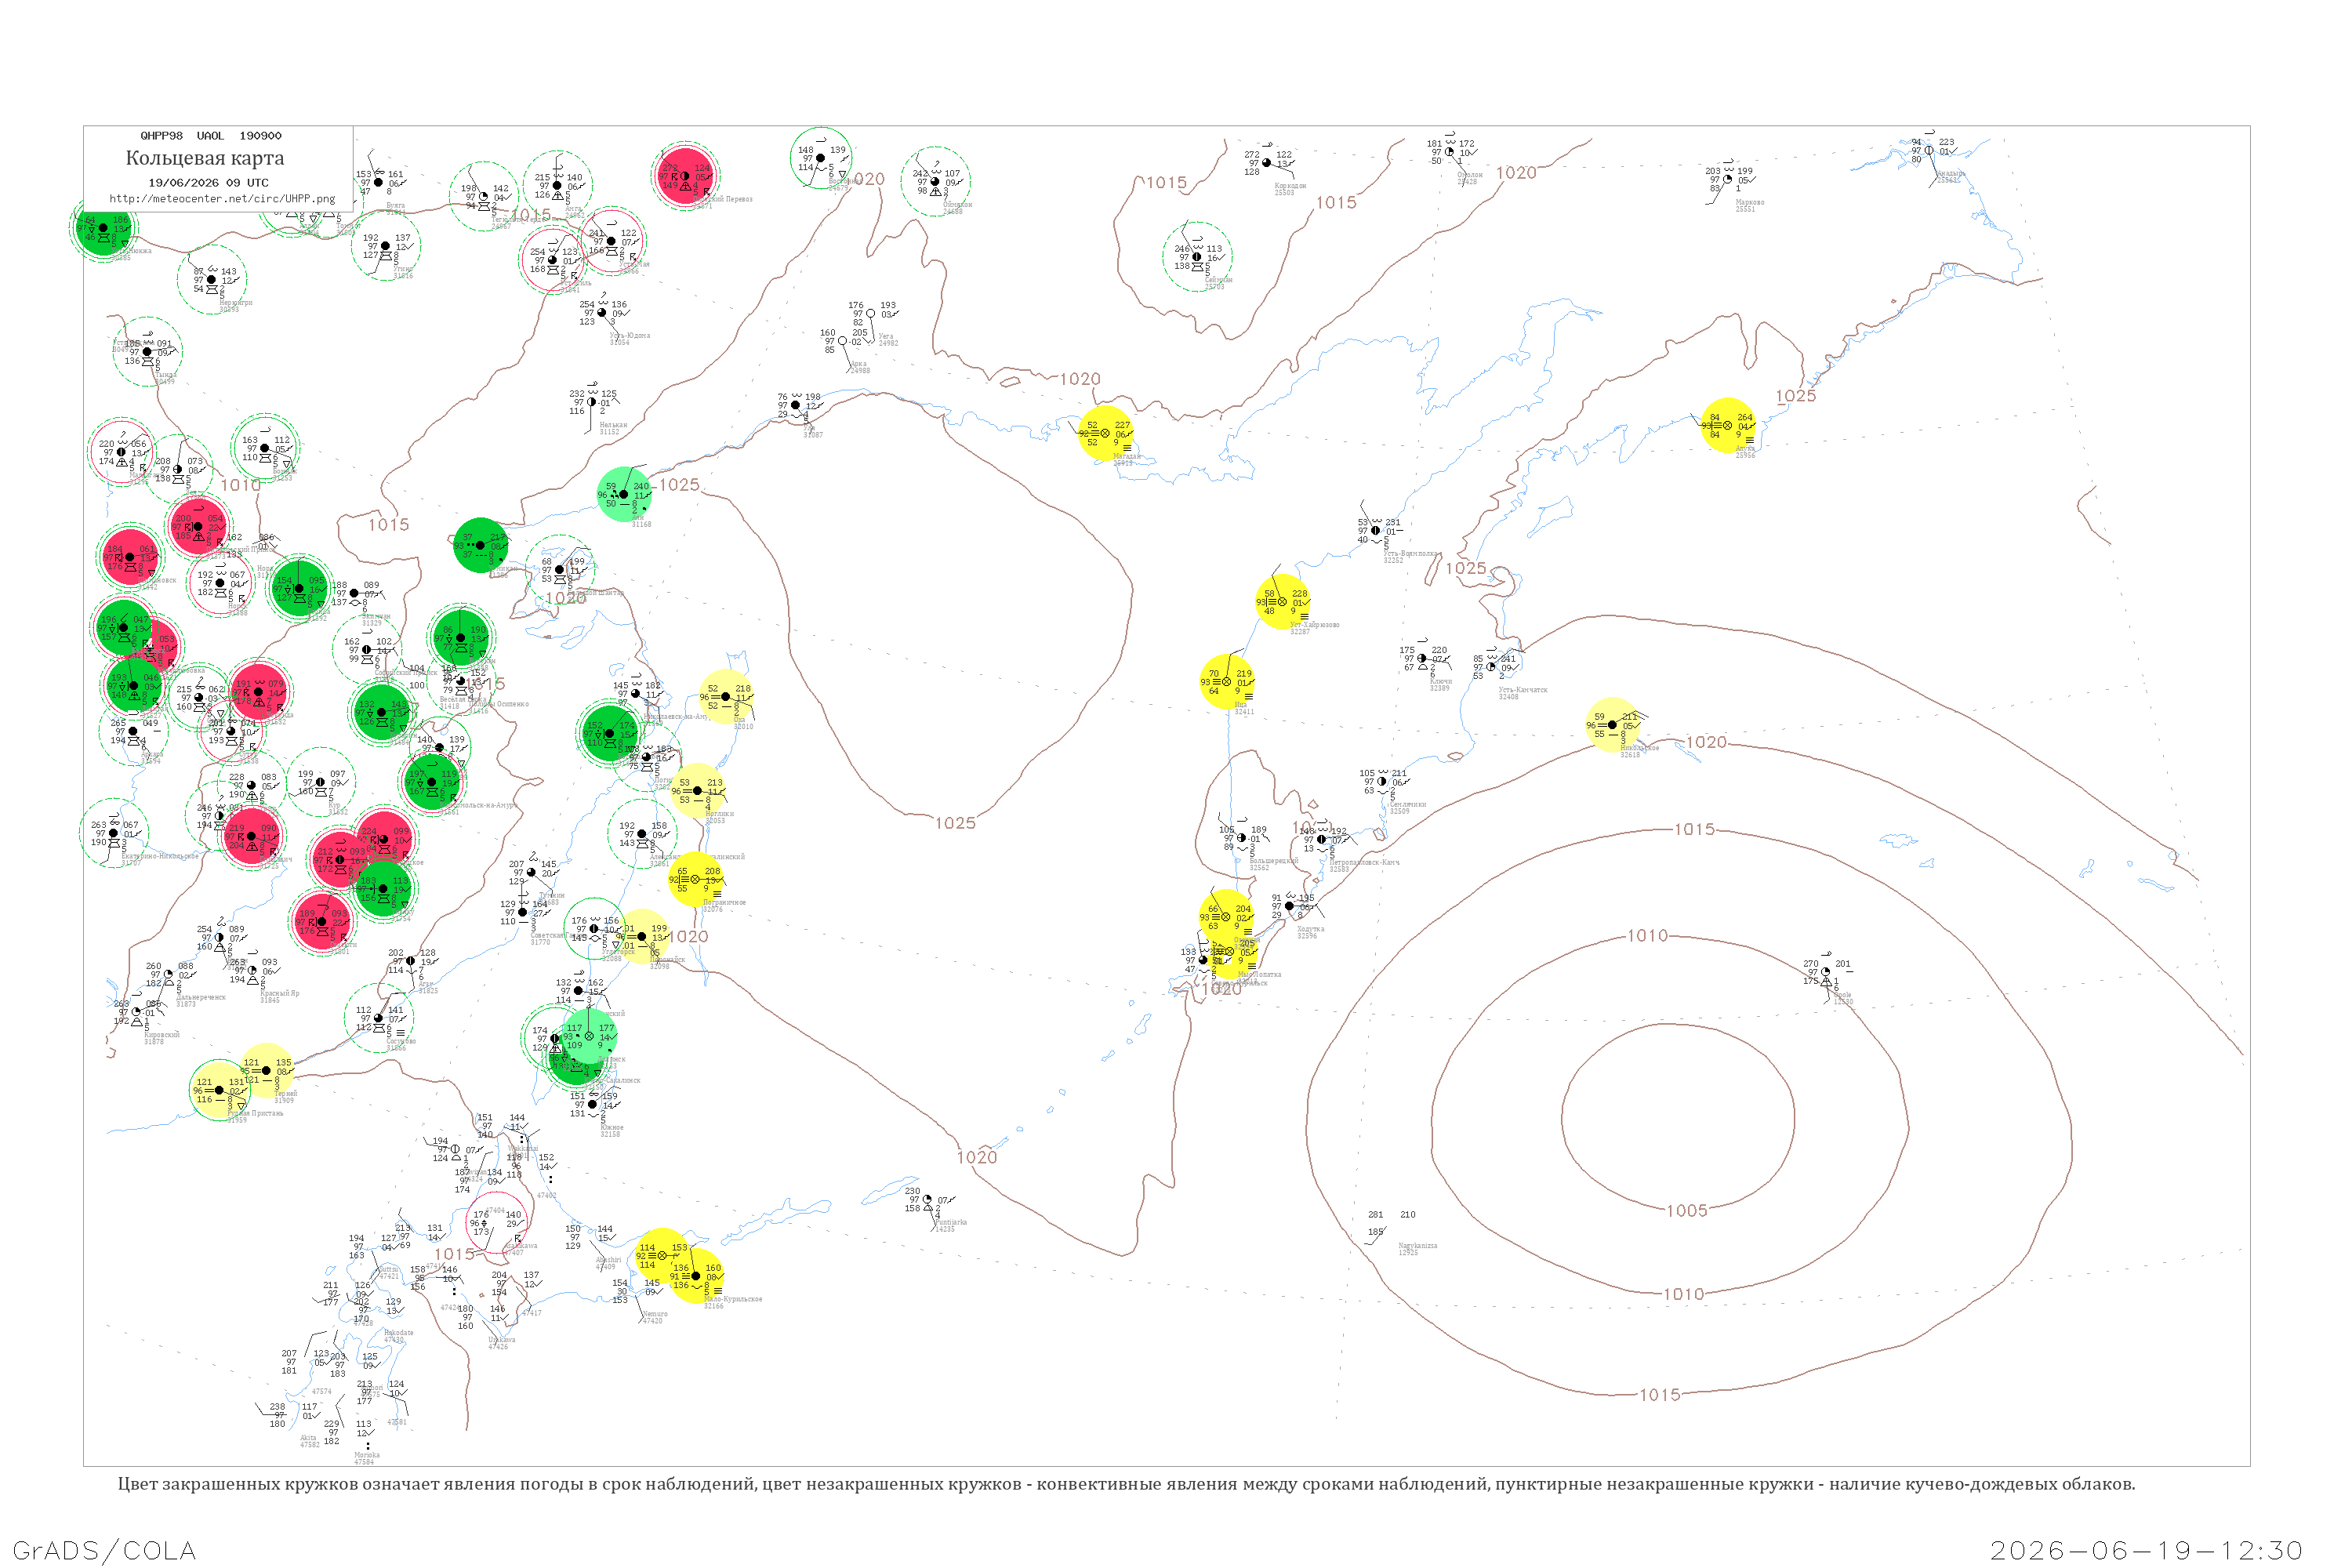
Task: Click the light green Аян station circle
Action: (624, 494)
